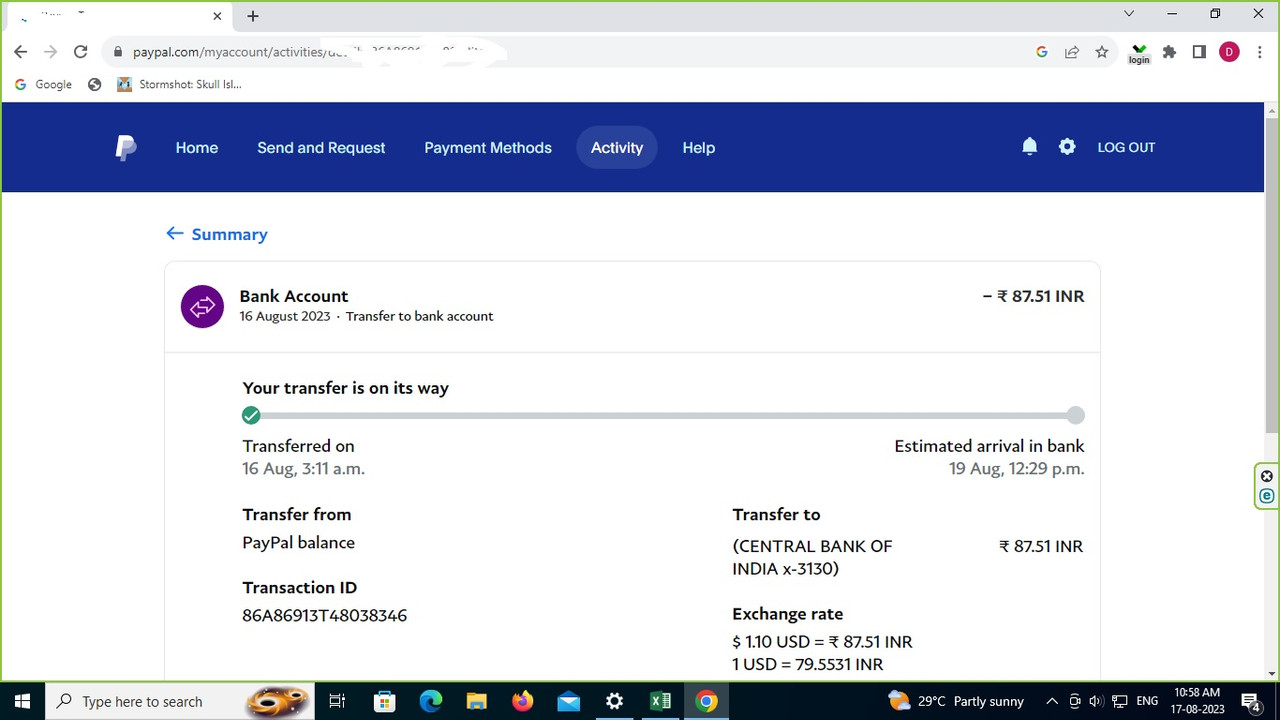Reload the PayPal page
This screenshot has width=1280, height=720.
click(x=81, y=52)
